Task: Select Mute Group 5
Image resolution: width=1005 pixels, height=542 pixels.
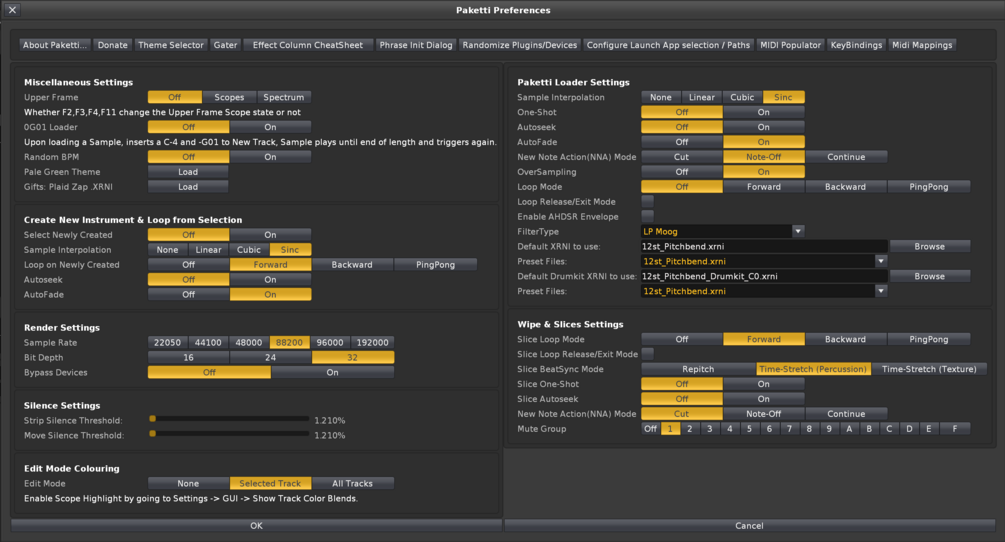Action: tap(749, 429)
